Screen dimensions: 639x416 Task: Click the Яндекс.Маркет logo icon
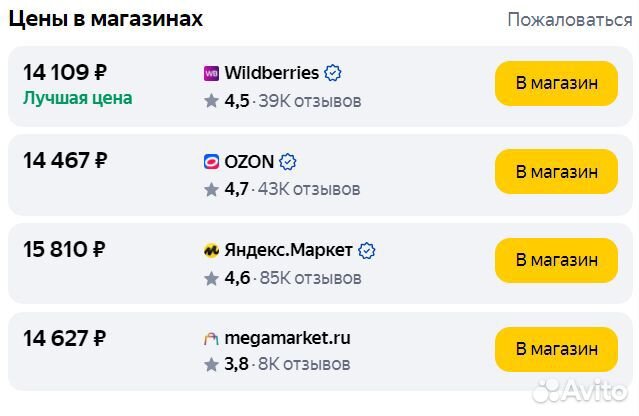(x=211, y=251)
